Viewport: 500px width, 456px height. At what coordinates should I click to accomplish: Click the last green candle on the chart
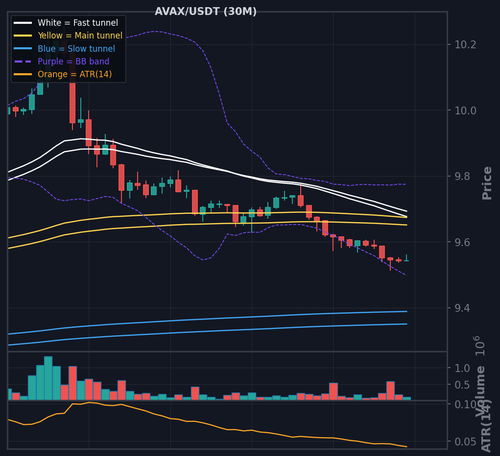[407, 258]
